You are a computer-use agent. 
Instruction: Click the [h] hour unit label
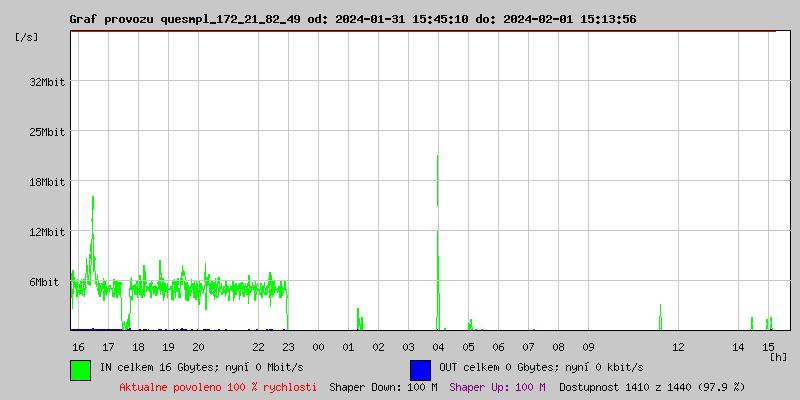[x=778, y=356]
